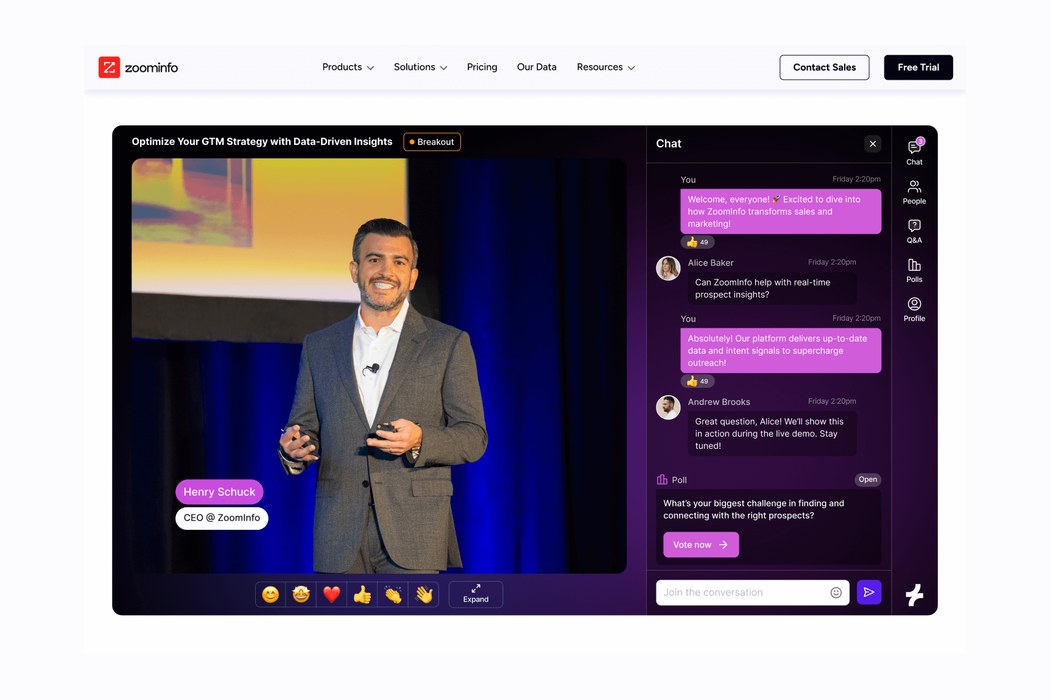The image size is (1050, 700).
Task: Click the Contact Sales button
Action: (x=824, y=67)
